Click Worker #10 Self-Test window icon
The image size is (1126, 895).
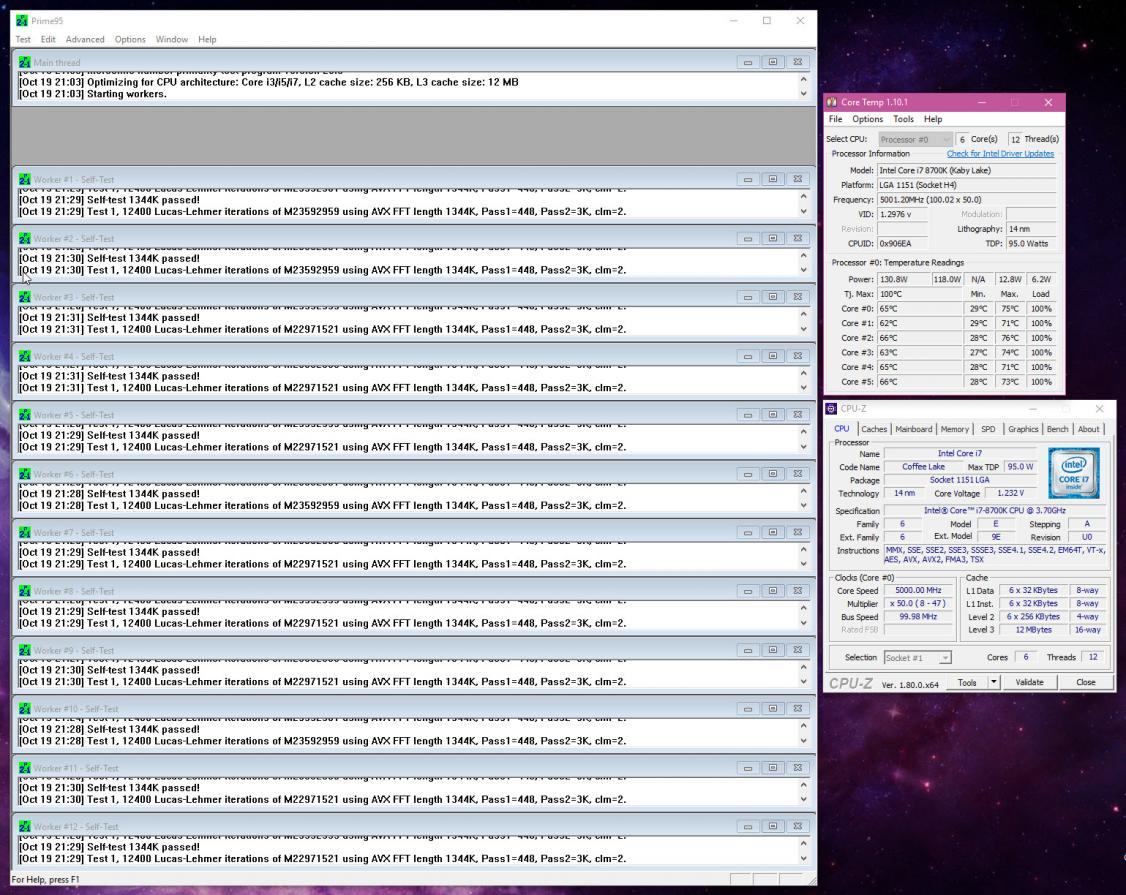pyautogui.click(x=25, y=709)
